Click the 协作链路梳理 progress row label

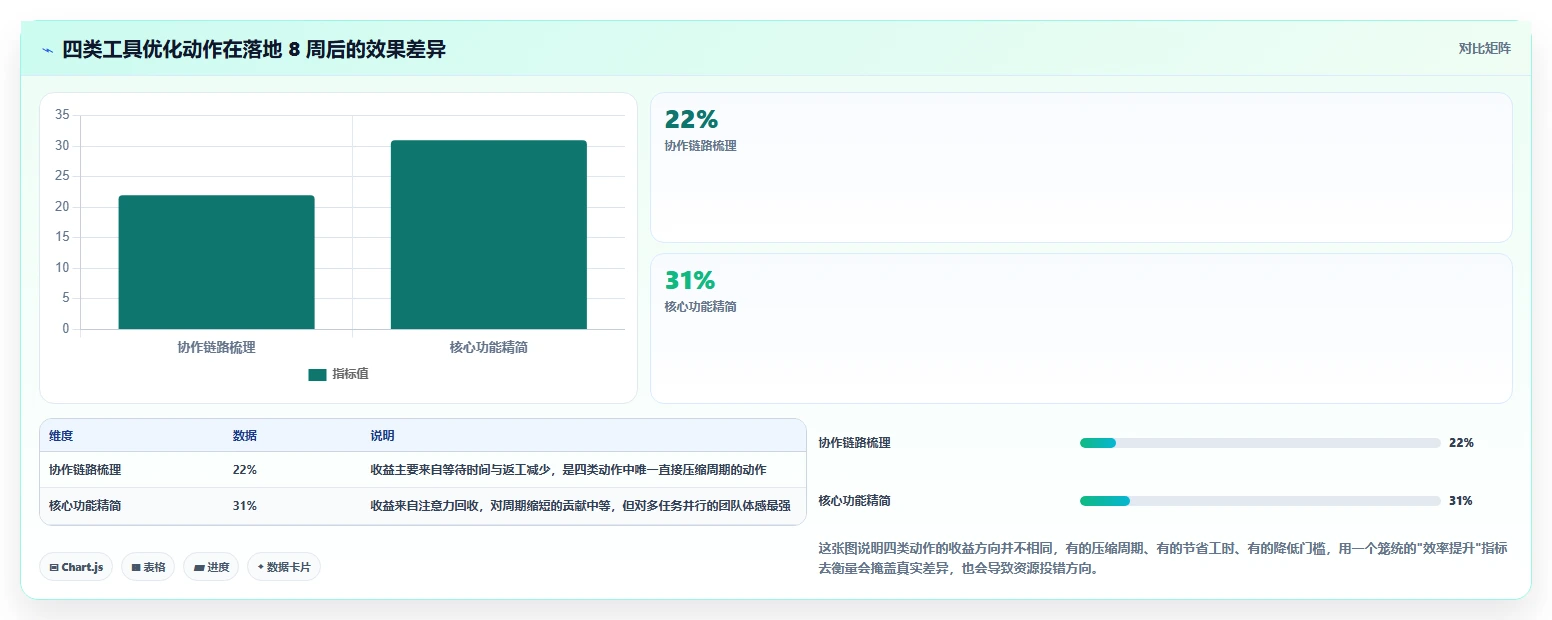(854, 443)
